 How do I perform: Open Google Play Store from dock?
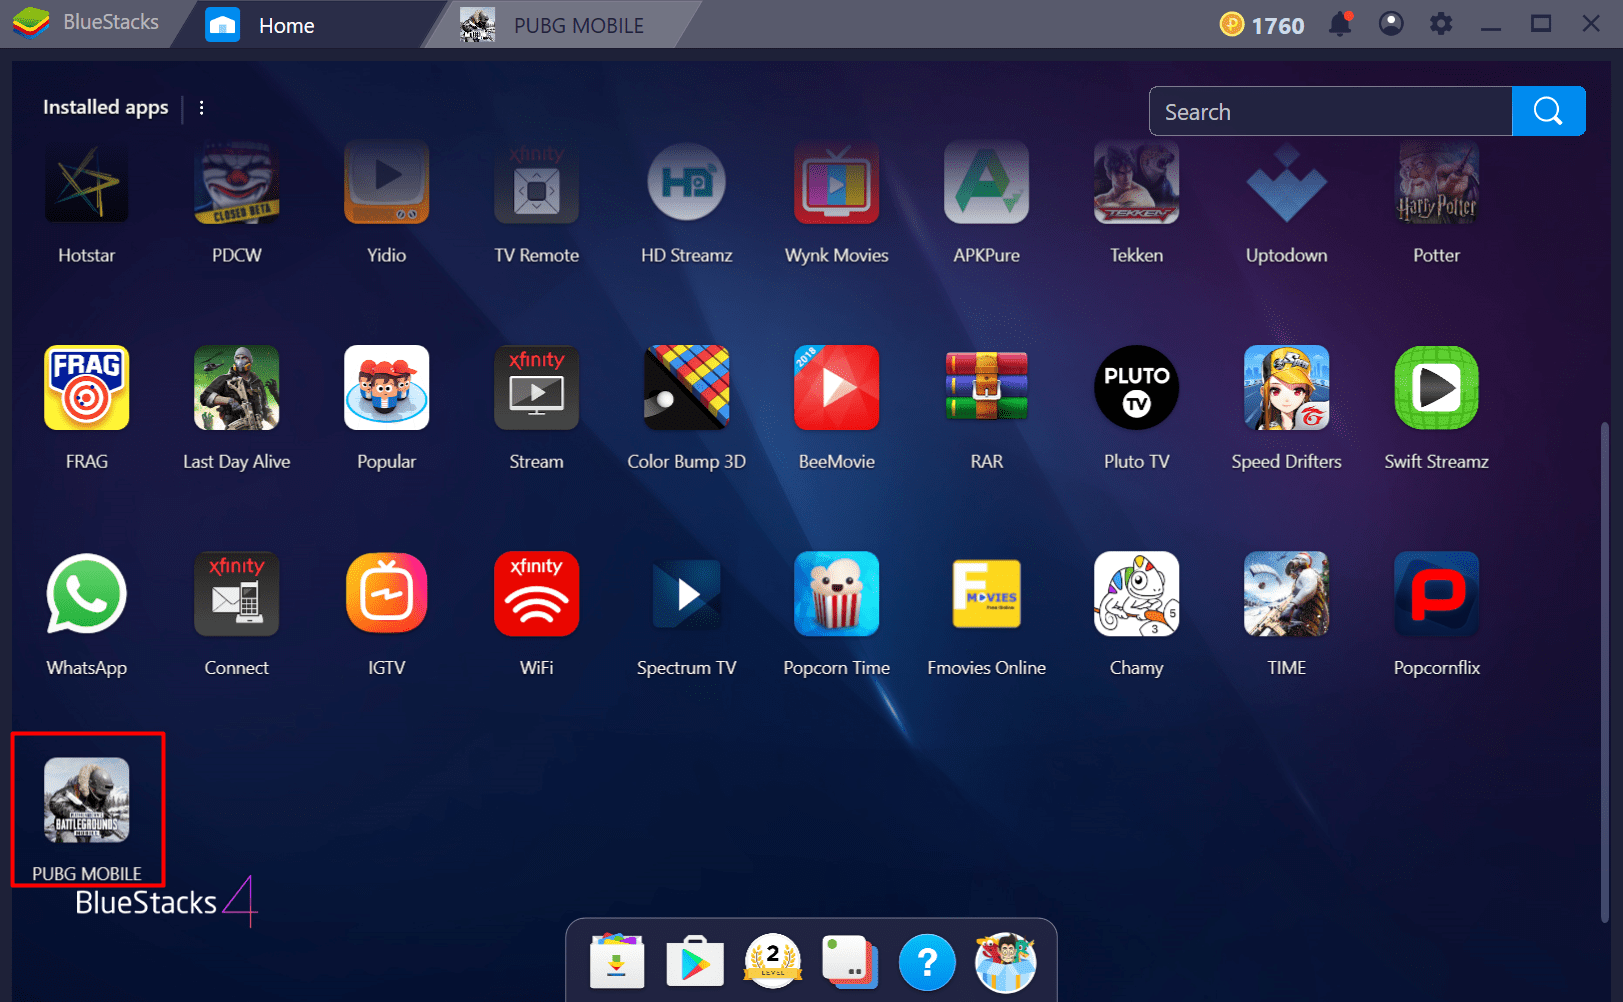(695, 962)
